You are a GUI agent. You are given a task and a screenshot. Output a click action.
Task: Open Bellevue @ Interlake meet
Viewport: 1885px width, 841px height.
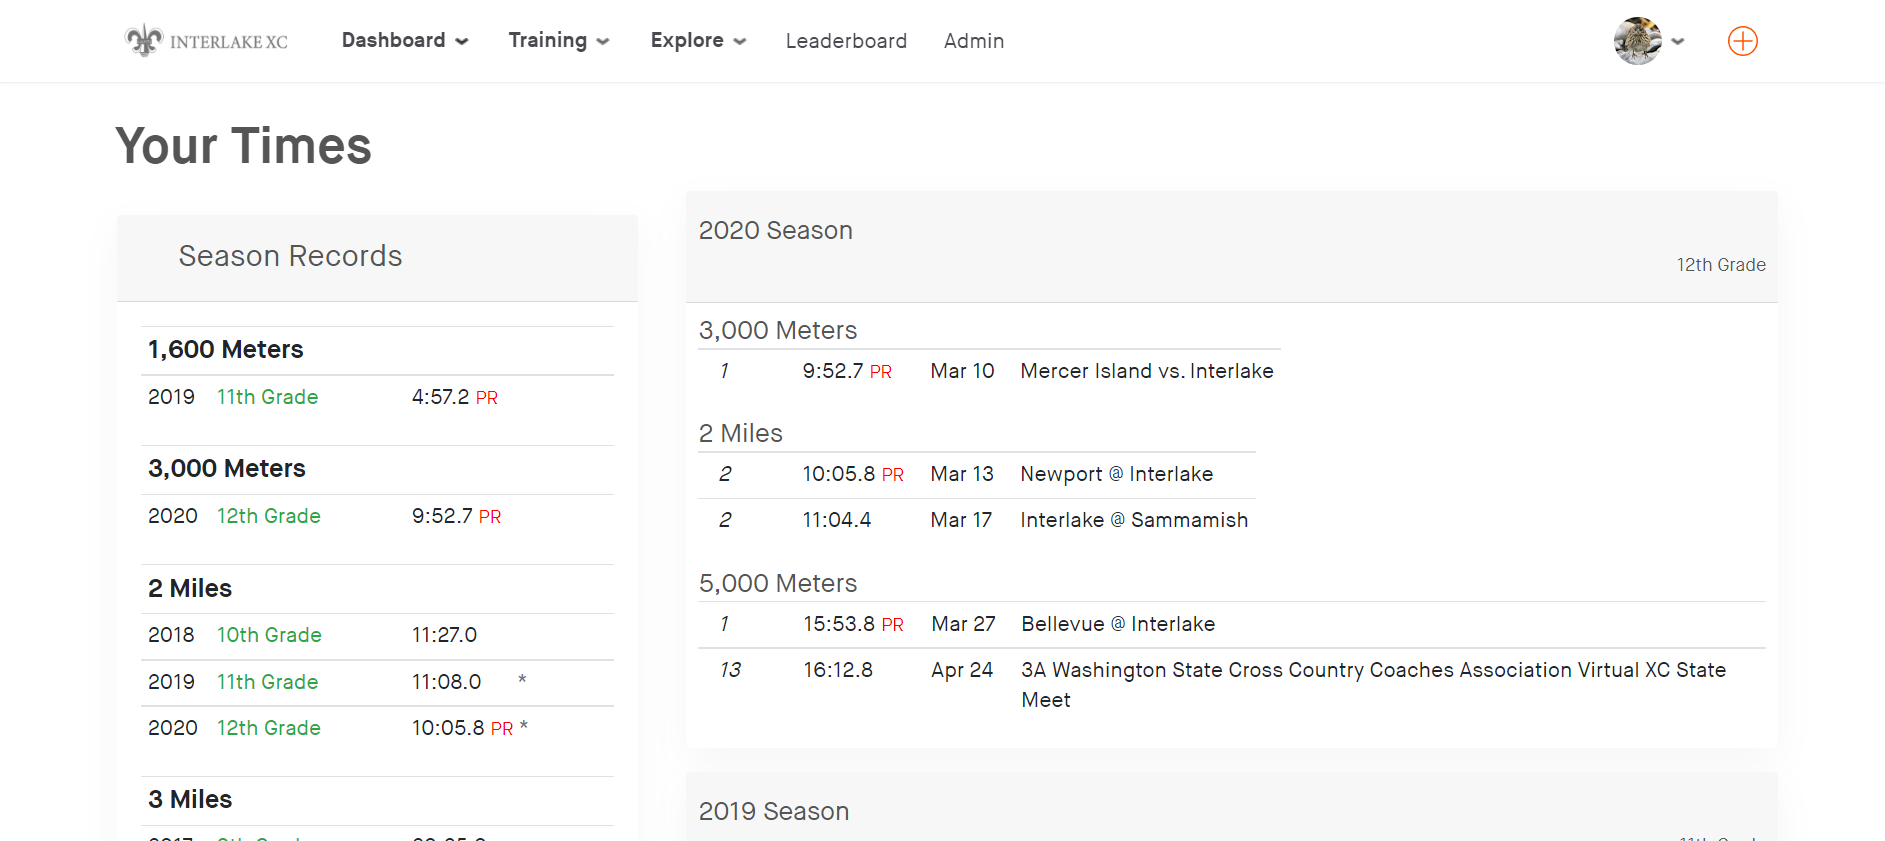pyautogui.click(x=1118, y=624)
